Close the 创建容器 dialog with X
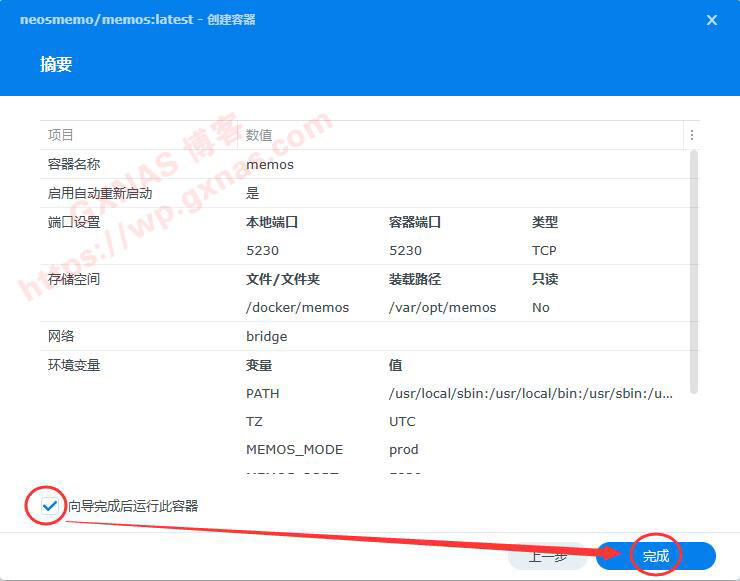 [x=712, y=20]
